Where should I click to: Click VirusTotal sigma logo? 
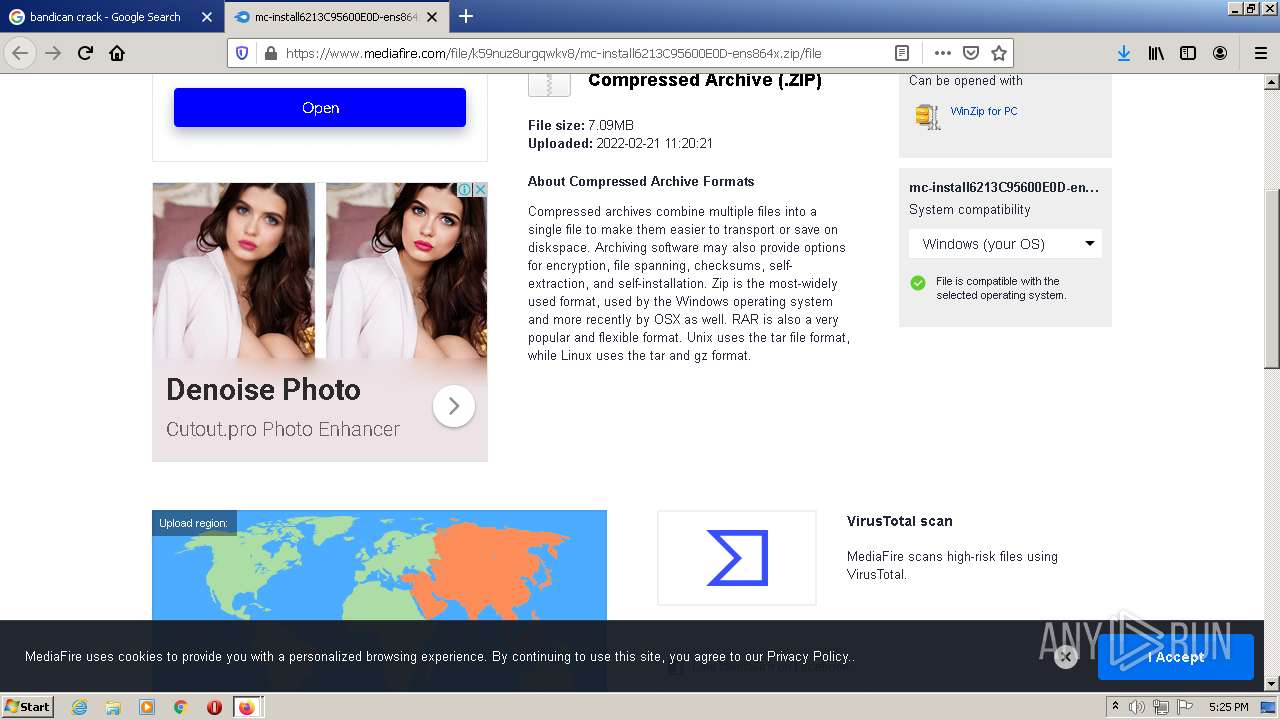pyautogui.click(x=737, y=558)
